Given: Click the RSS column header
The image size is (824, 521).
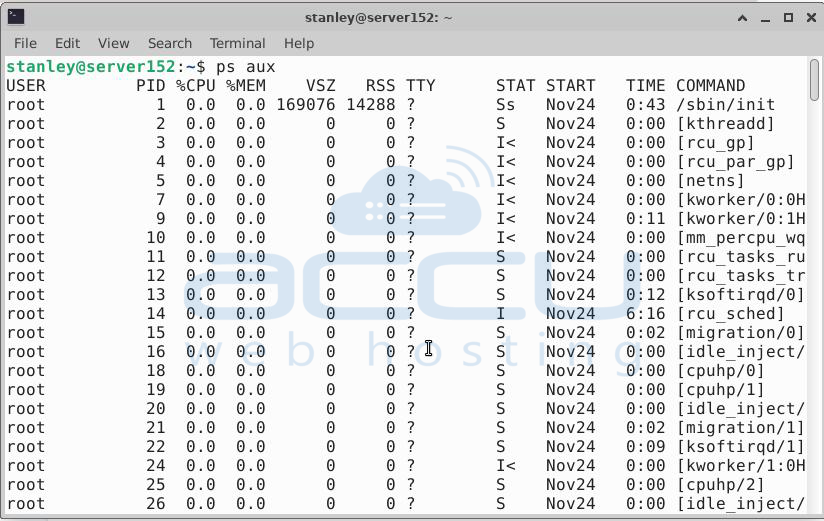Looking at the screenshot, I should click(380, 86).
